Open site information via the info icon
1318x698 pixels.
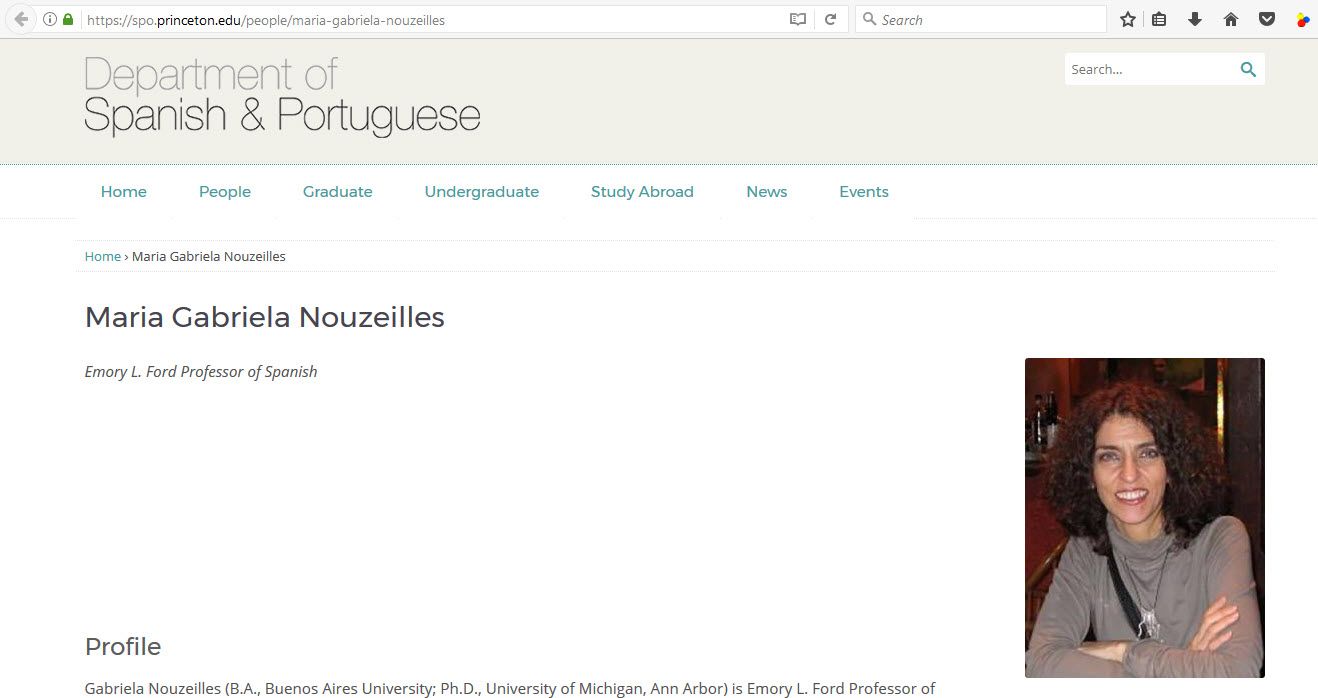50,19
